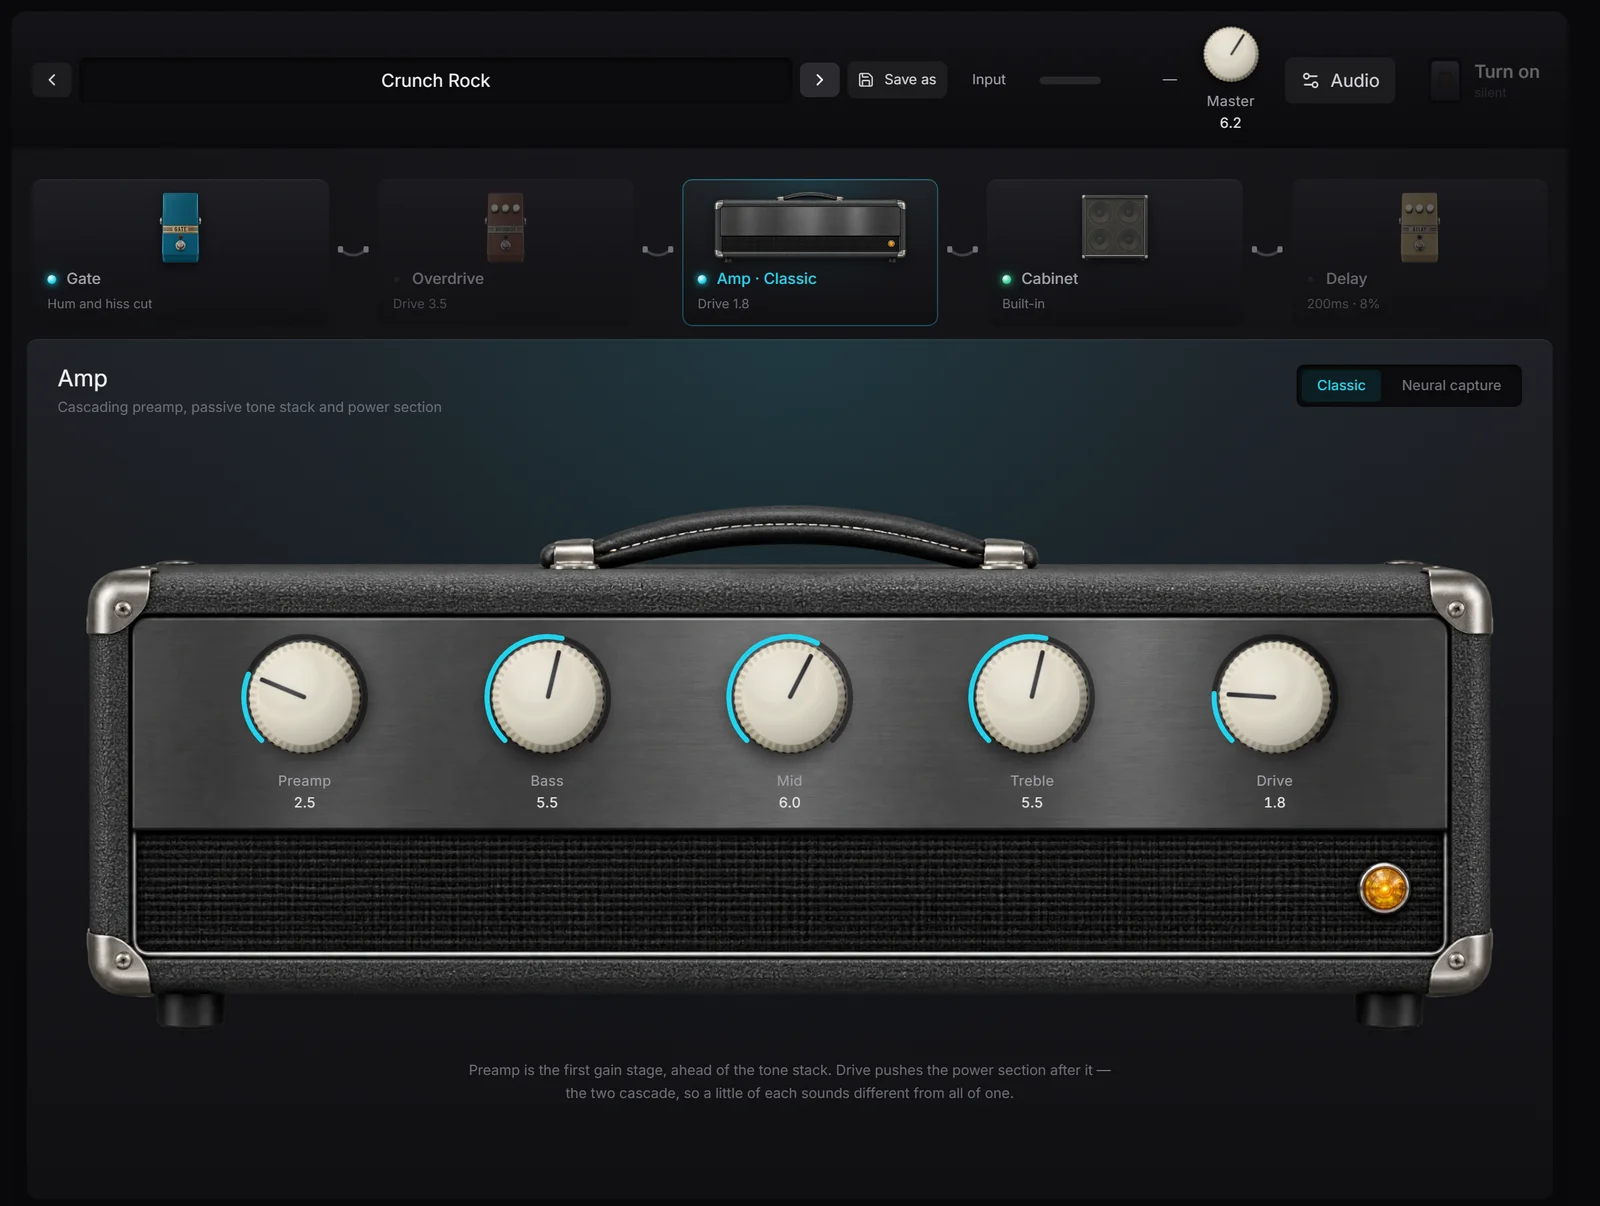The height and width of the screenshot is (1206, 1600).
Task: Select the Cabinet speaker icon
Action: (1114, 227)
